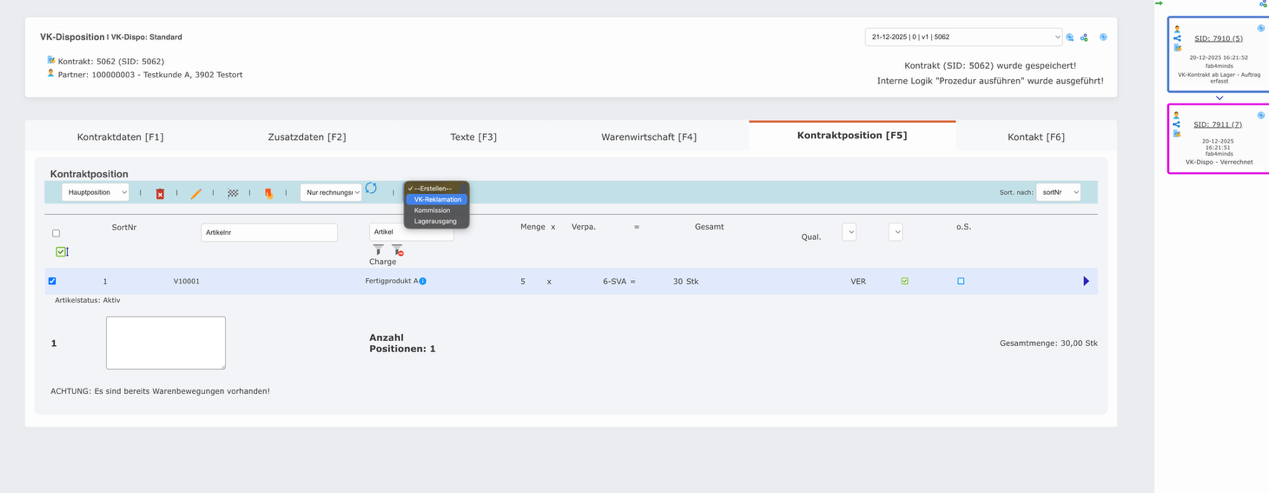1269x493 pixels.
Task: Click the person icon in SID 7911 card
Action: coord(1177,115)
